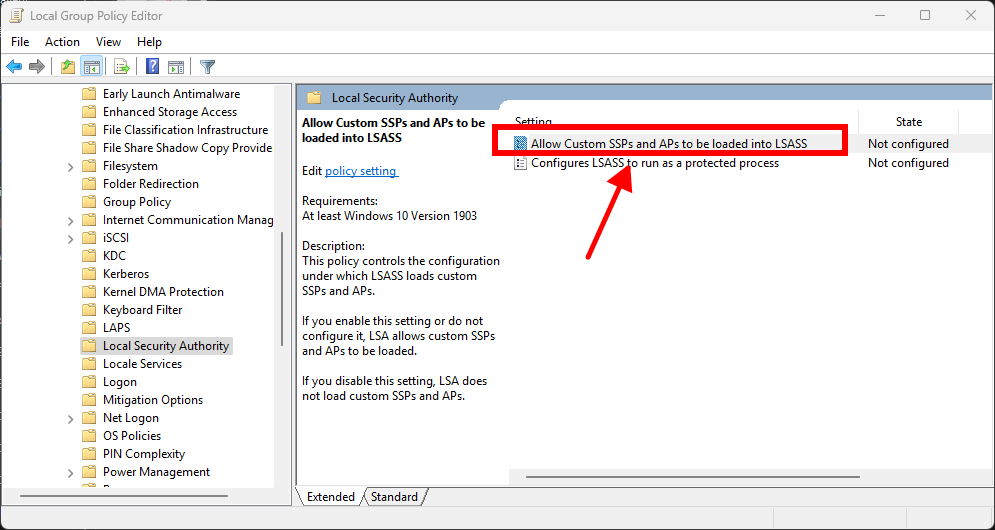Viewport: 995px width, 530px height.
Task: Click the Forward arrow toolbar icon
Action: [x=37, y=67]
